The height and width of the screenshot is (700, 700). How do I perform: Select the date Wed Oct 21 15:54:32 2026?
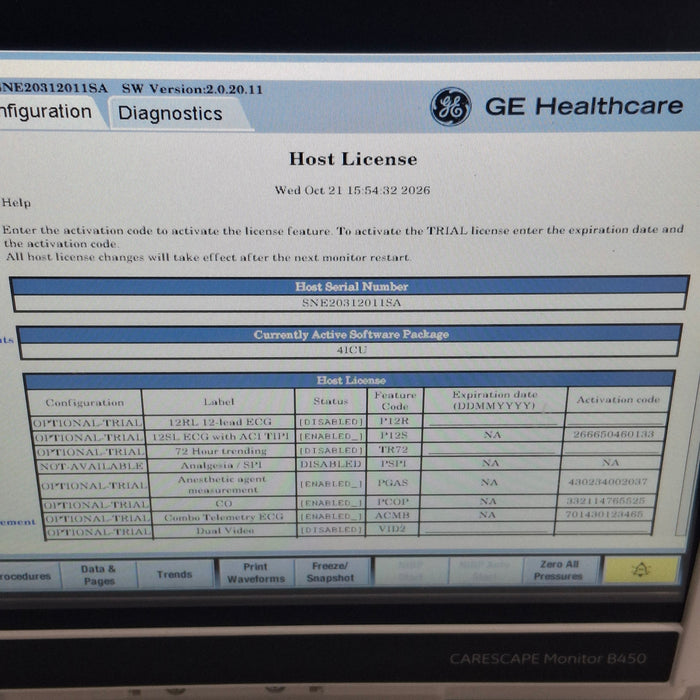(352, 190)
